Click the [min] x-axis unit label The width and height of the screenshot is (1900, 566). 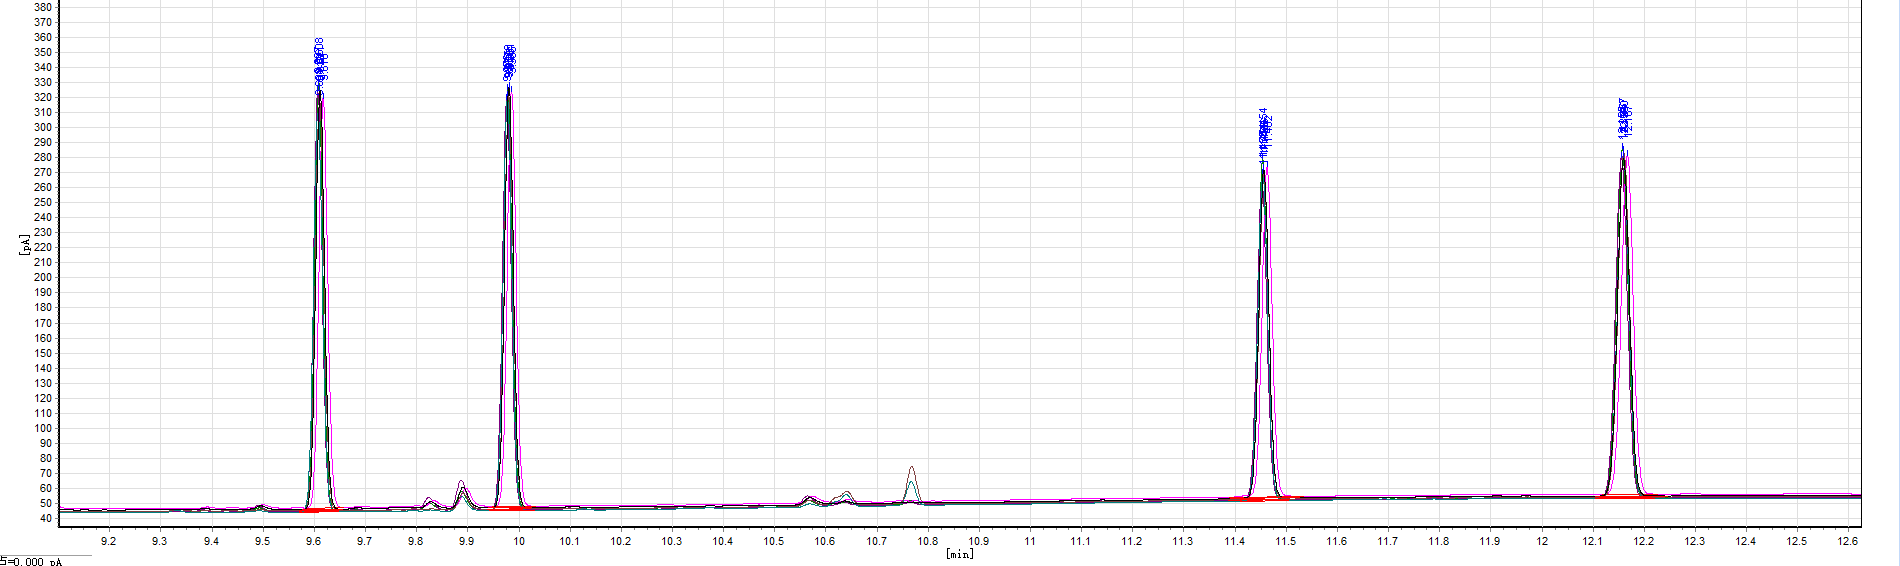tap(959, 553)
